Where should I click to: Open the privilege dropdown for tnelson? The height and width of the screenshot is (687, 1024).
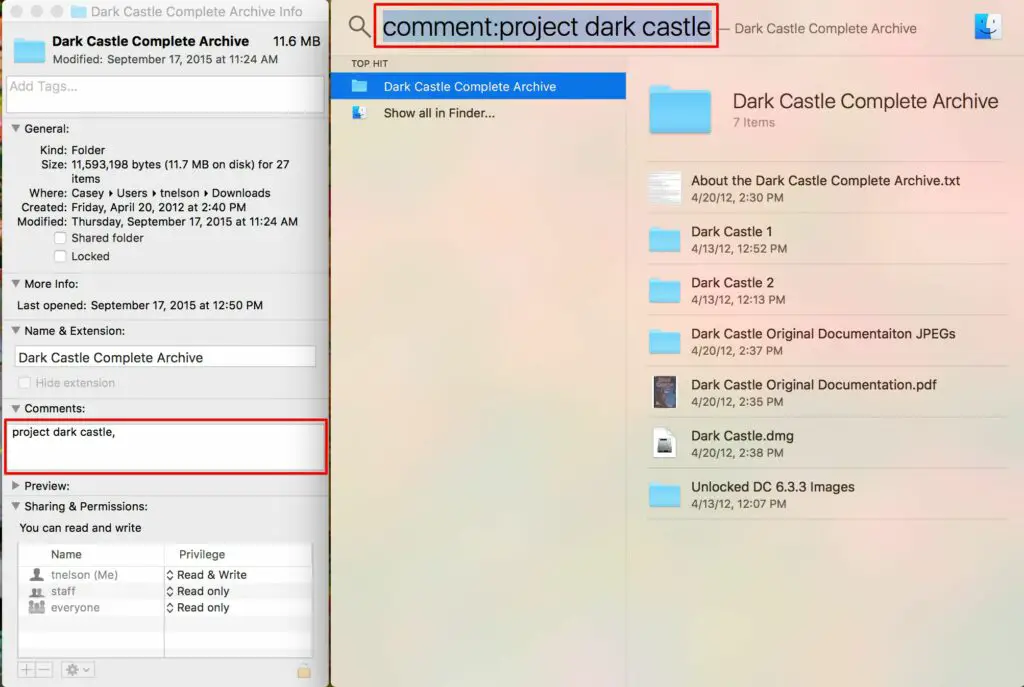[206, 575]
